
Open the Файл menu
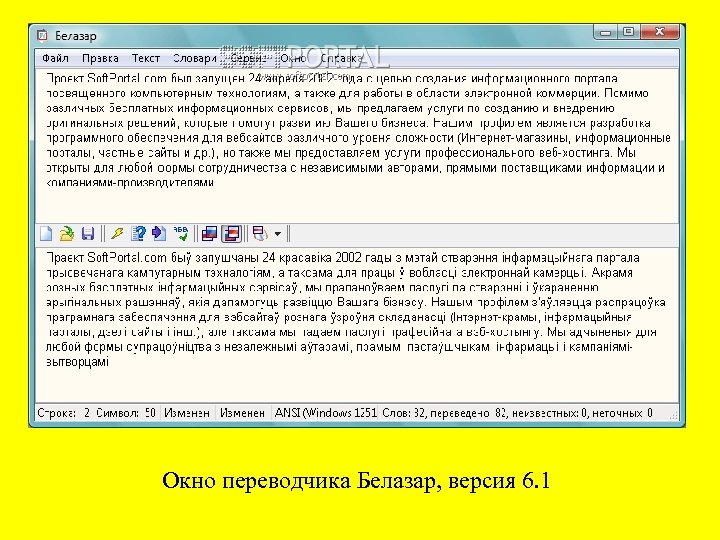[x=55, y=58]
